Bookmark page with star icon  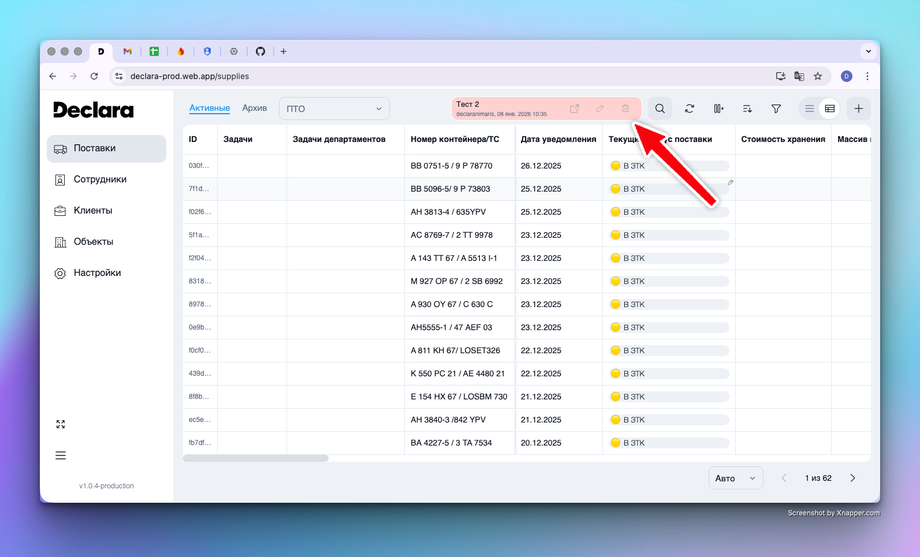[x=818, y=76]
